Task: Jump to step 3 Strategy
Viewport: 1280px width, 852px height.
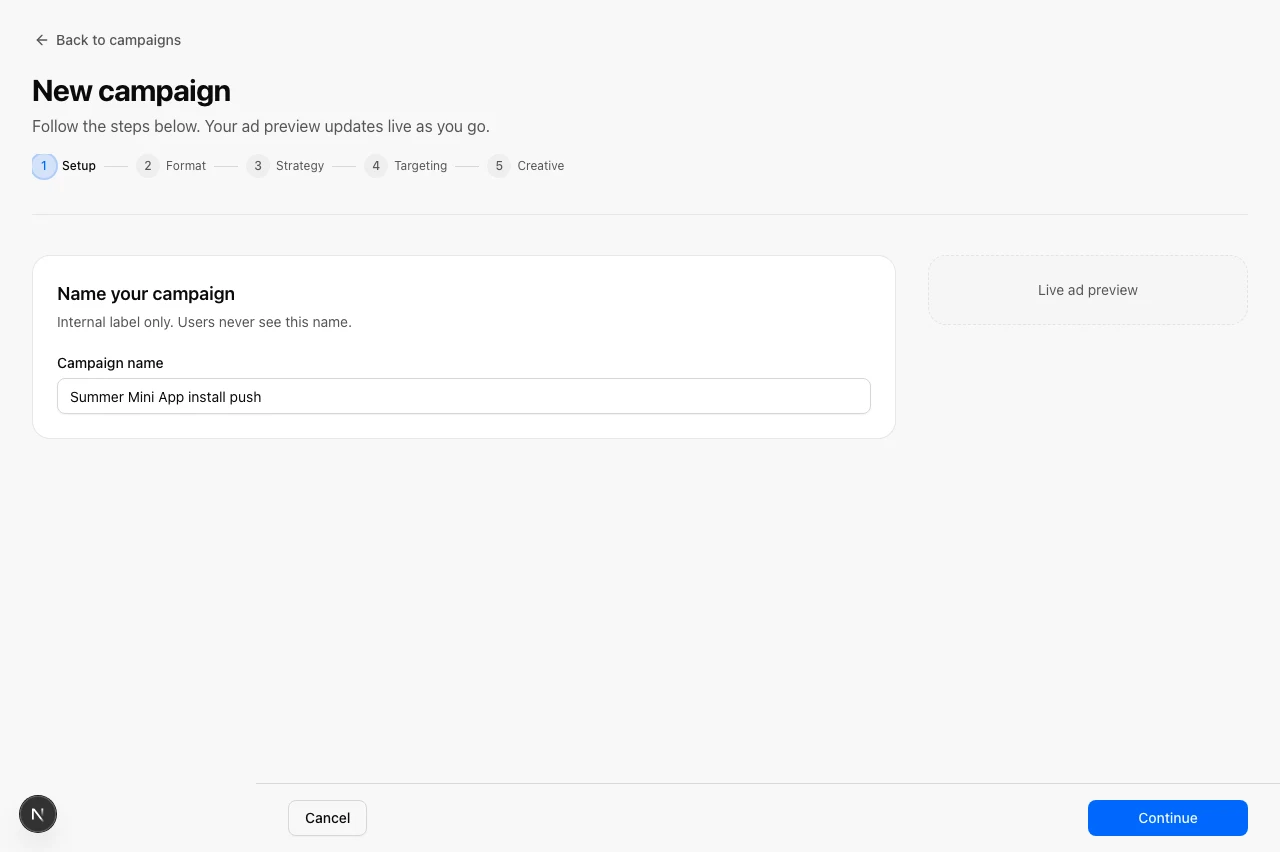Action: tap(285, 166)
